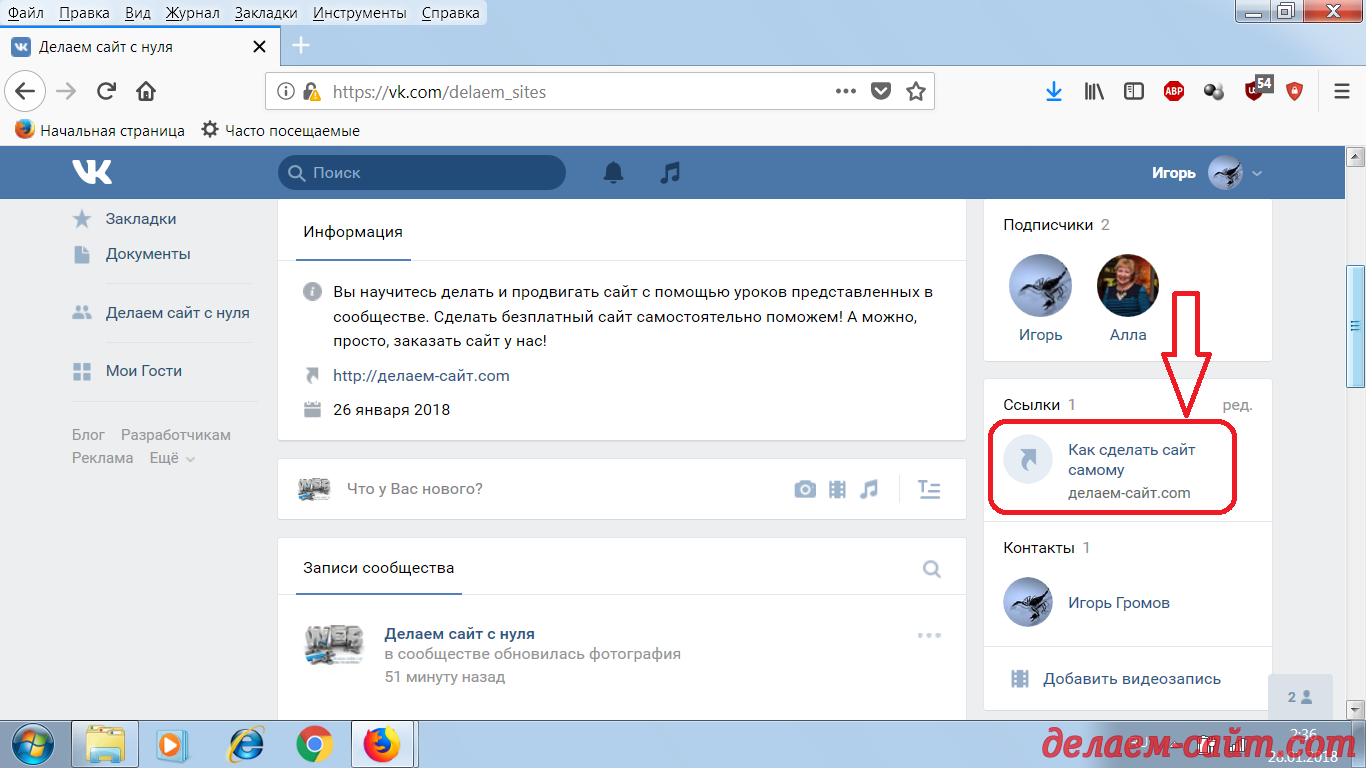This screenshot has height=768, width=1366.
Task: Click the 'Что у Вас нового?' post field
Action: coord(415,489)
